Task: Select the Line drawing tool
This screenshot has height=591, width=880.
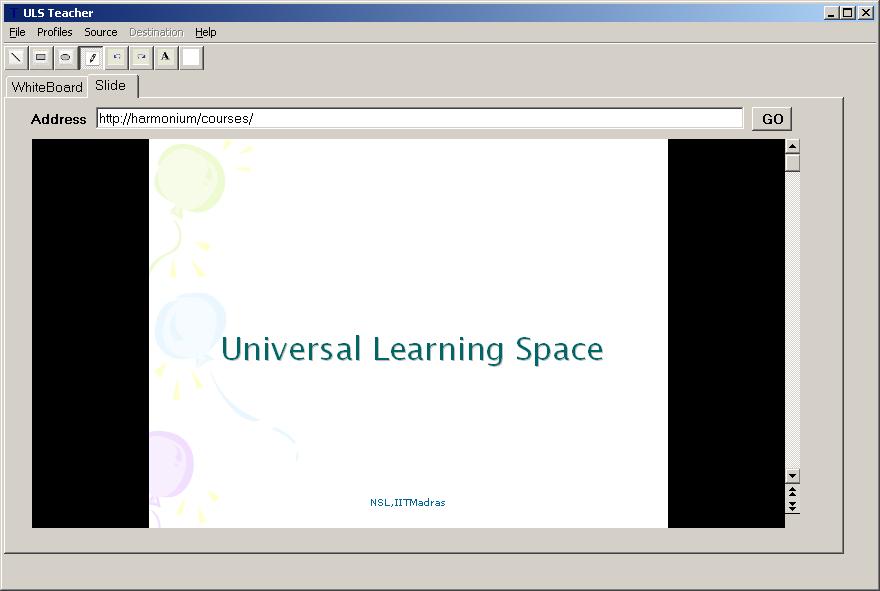Action: pos(17,58)
